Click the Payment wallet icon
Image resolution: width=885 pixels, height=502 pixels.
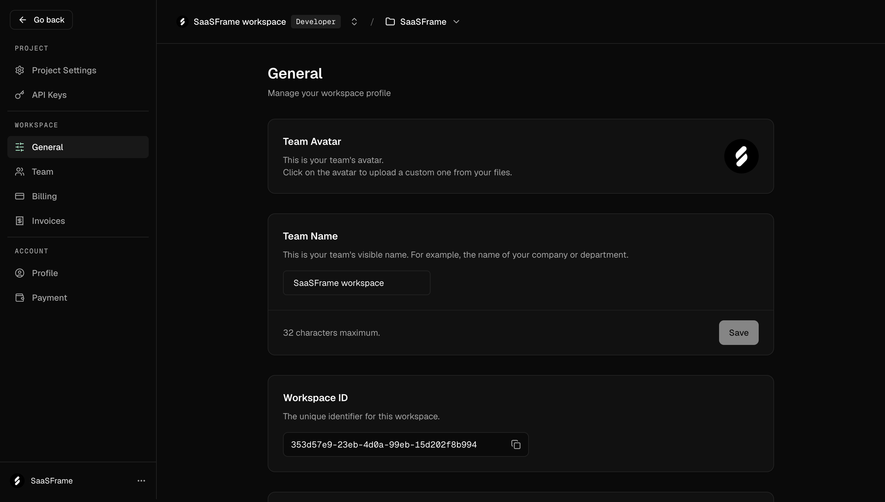pyautogui.click(x=20, y=298)
